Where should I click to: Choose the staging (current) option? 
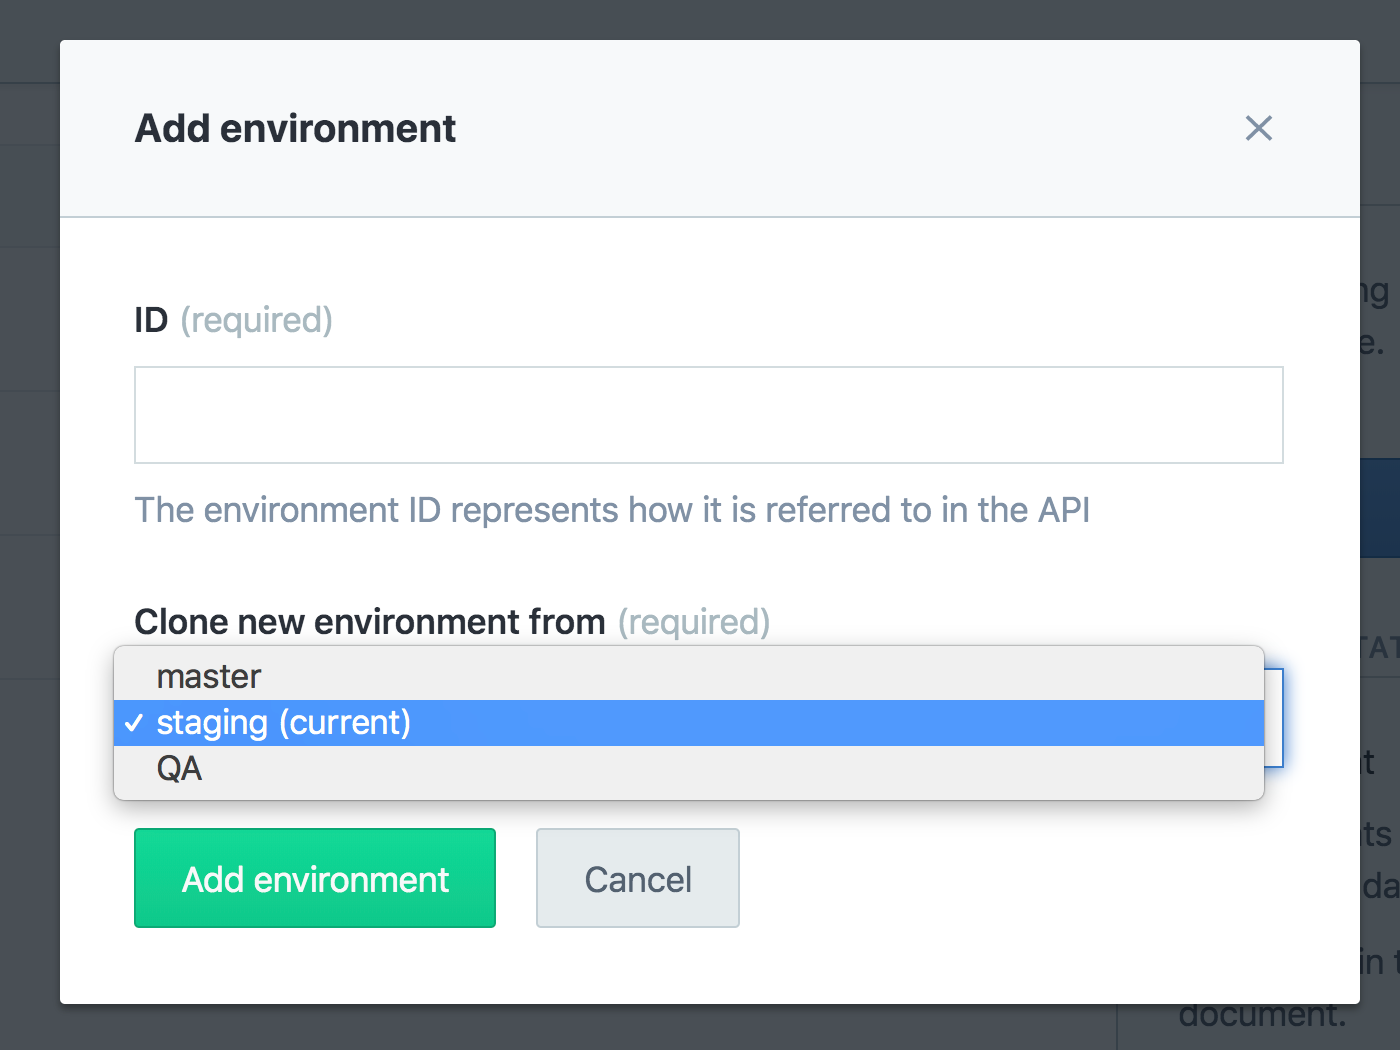click(284, 723)
